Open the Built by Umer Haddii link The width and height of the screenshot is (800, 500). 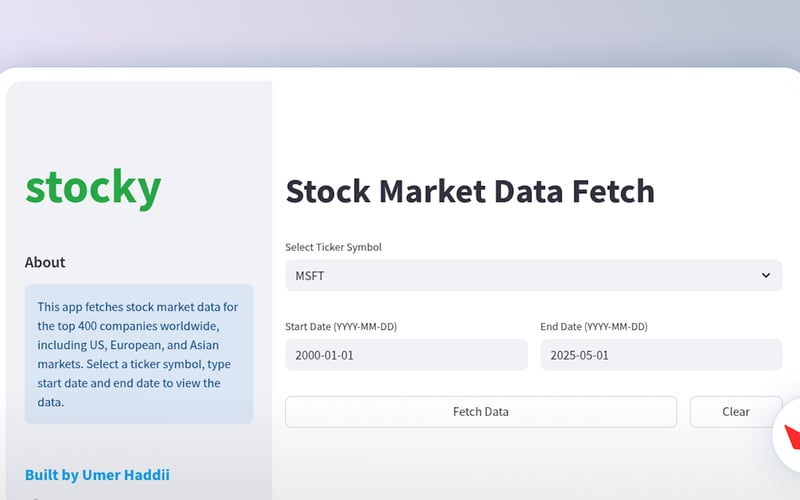tap(104, 475)
